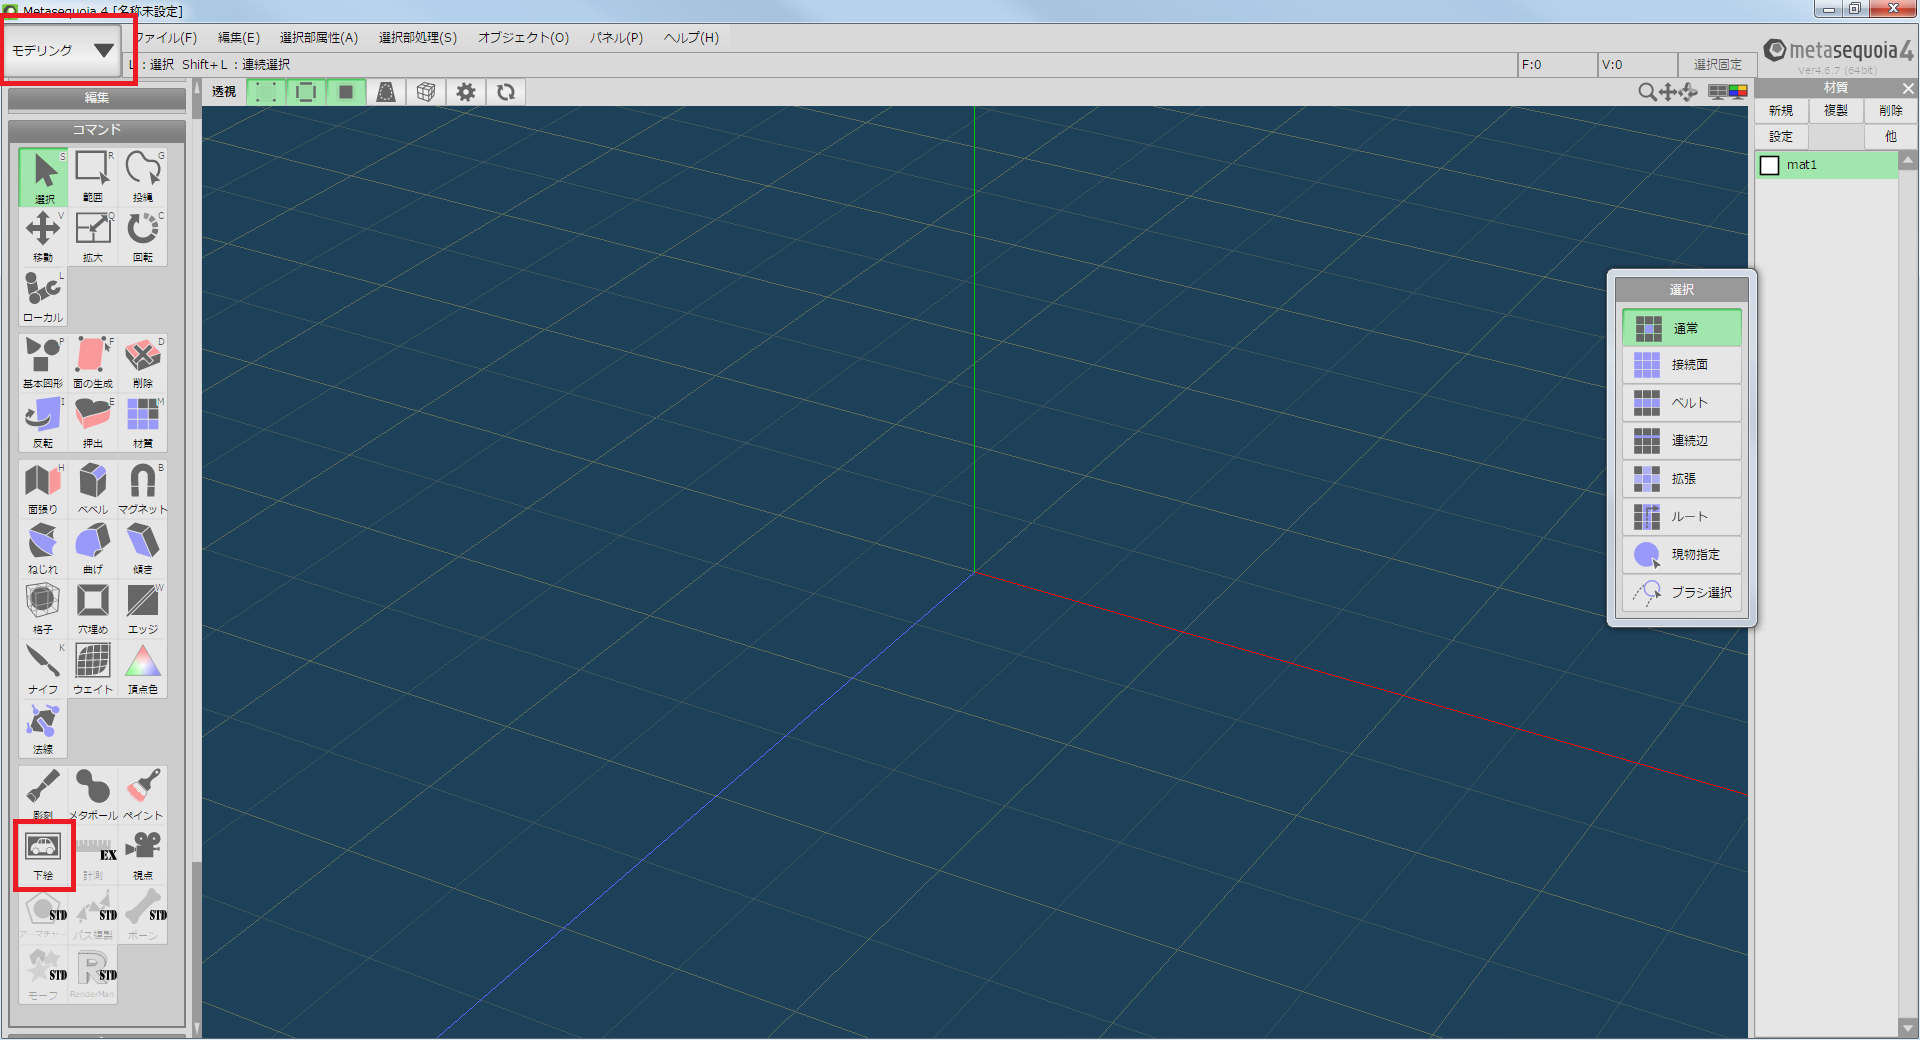Screen dimensions: 1920x1040
Task: Open the パネル(P) menu
Action: click(x=617, y=38)
